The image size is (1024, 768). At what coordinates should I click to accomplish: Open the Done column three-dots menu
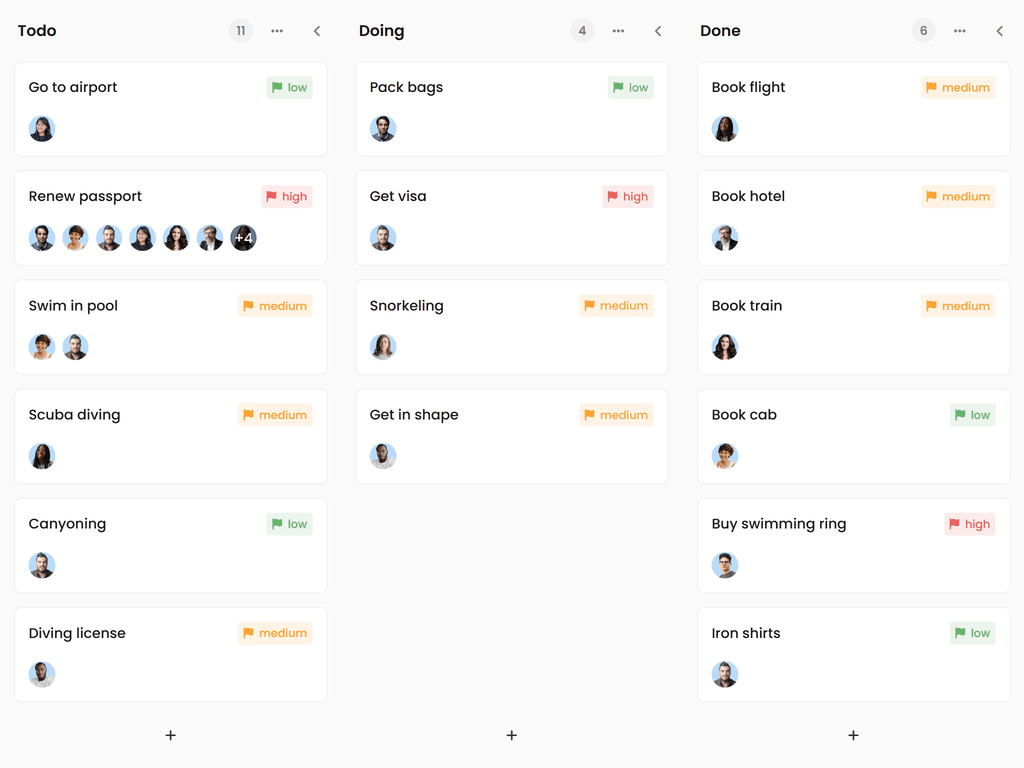960,31
